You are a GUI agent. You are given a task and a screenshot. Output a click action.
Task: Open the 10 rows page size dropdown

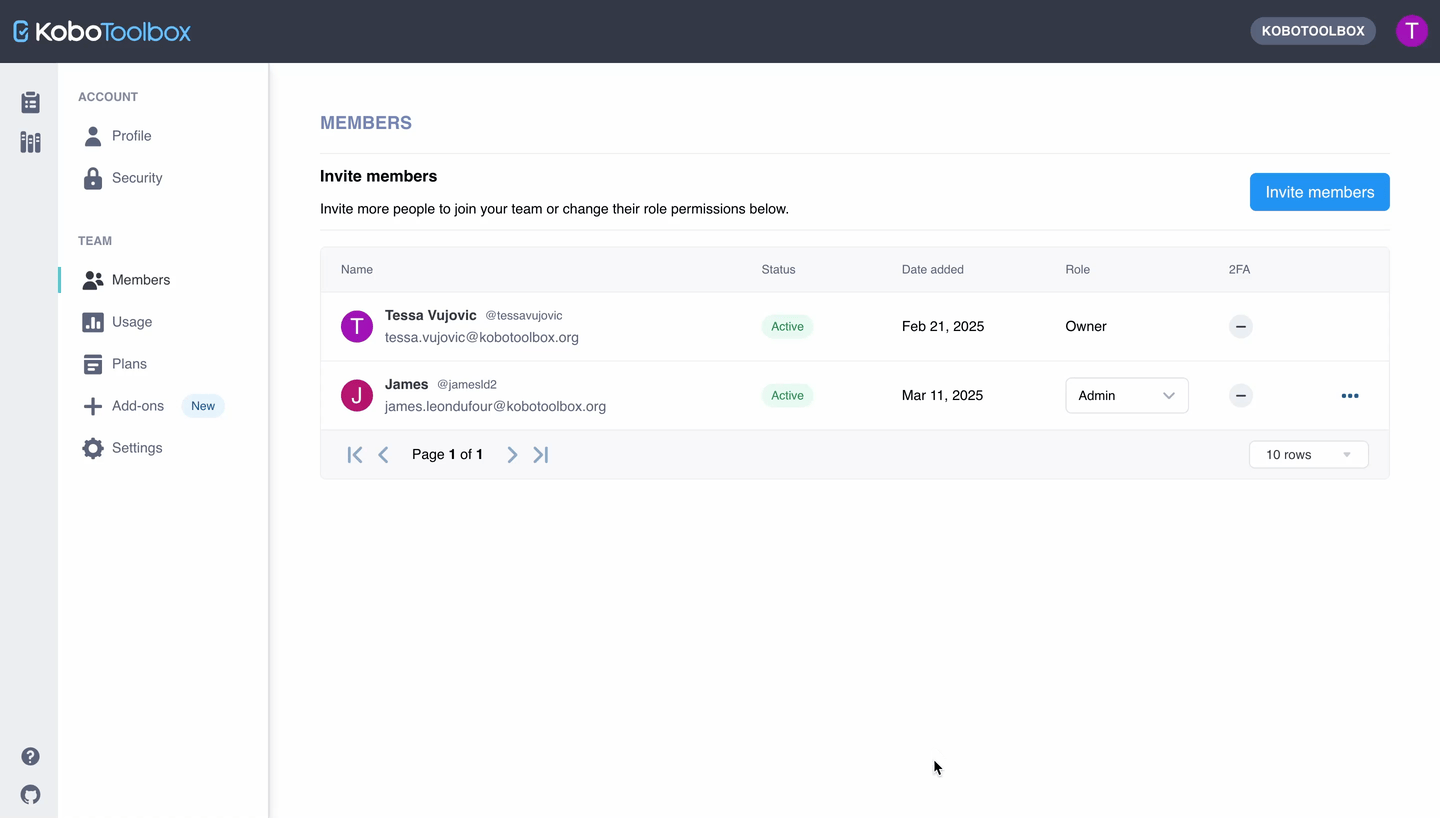[x=1308, y=455]
